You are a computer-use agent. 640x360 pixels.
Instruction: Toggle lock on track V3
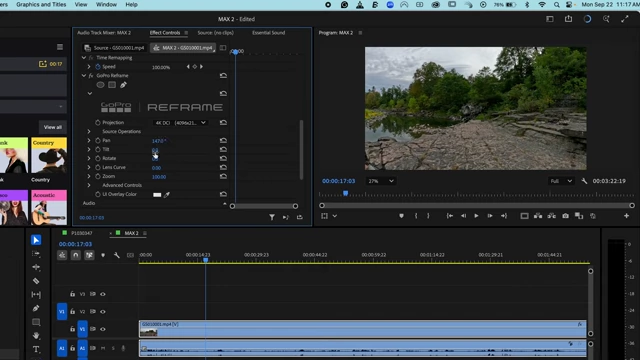tap(72, 294)
